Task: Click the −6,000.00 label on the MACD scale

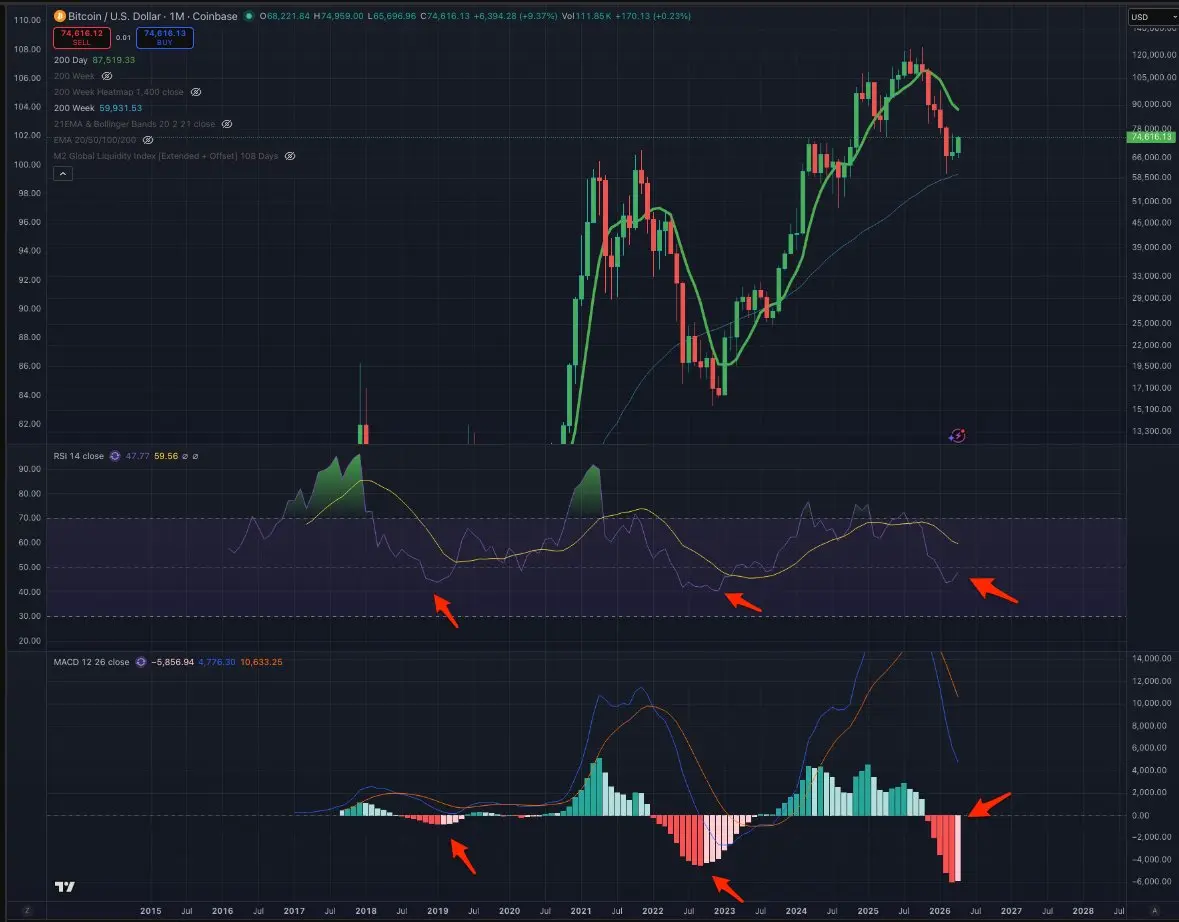Action: (x=1151, y=881)
